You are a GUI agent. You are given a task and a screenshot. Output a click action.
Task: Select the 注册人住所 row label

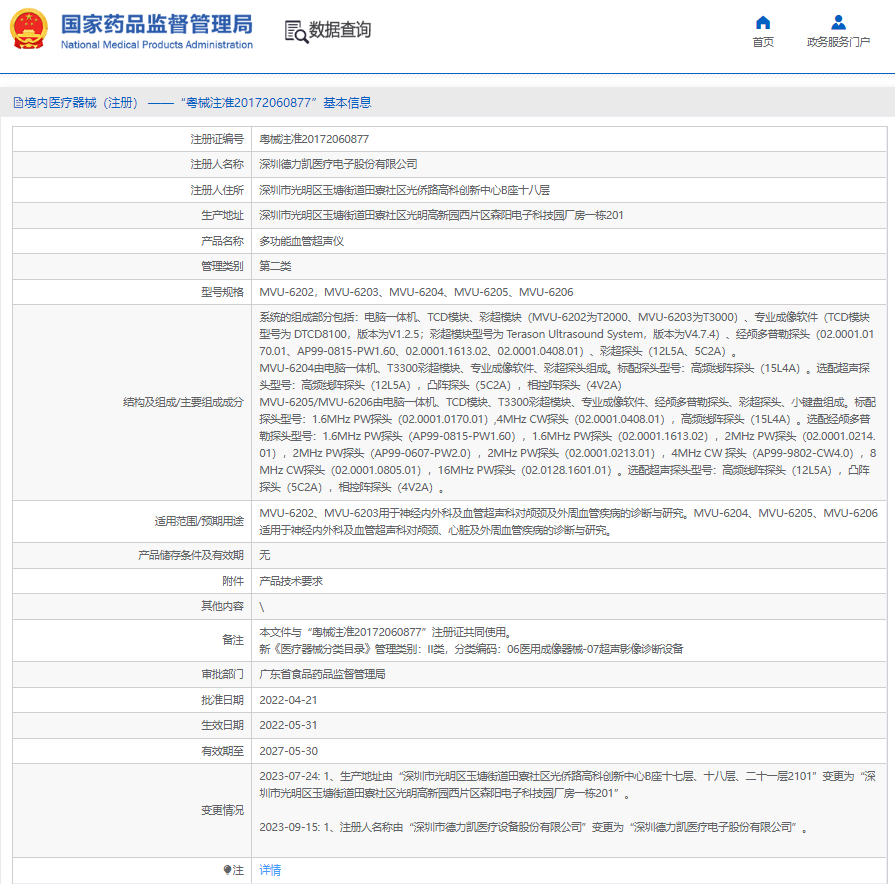[217, 190]
